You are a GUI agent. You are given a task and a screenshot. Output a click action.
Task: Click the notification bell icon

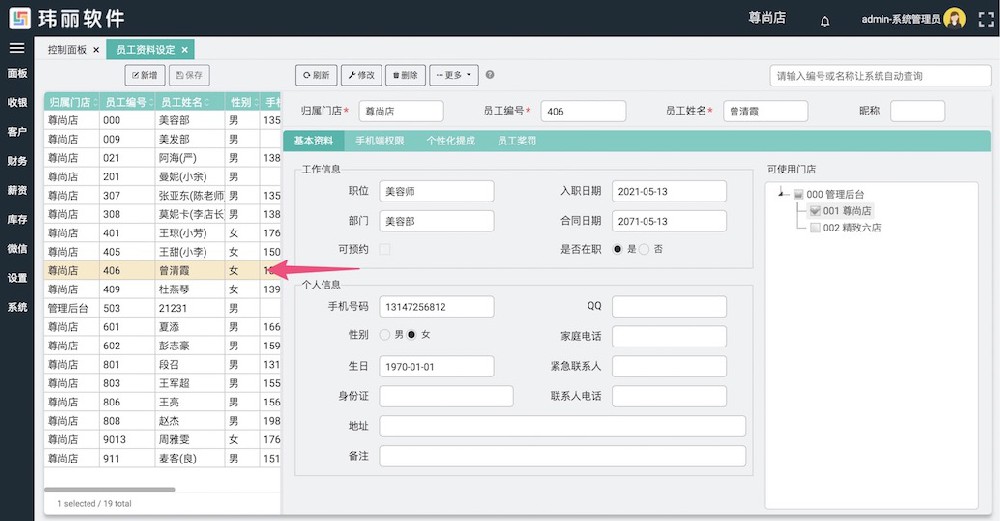point(825,21)
